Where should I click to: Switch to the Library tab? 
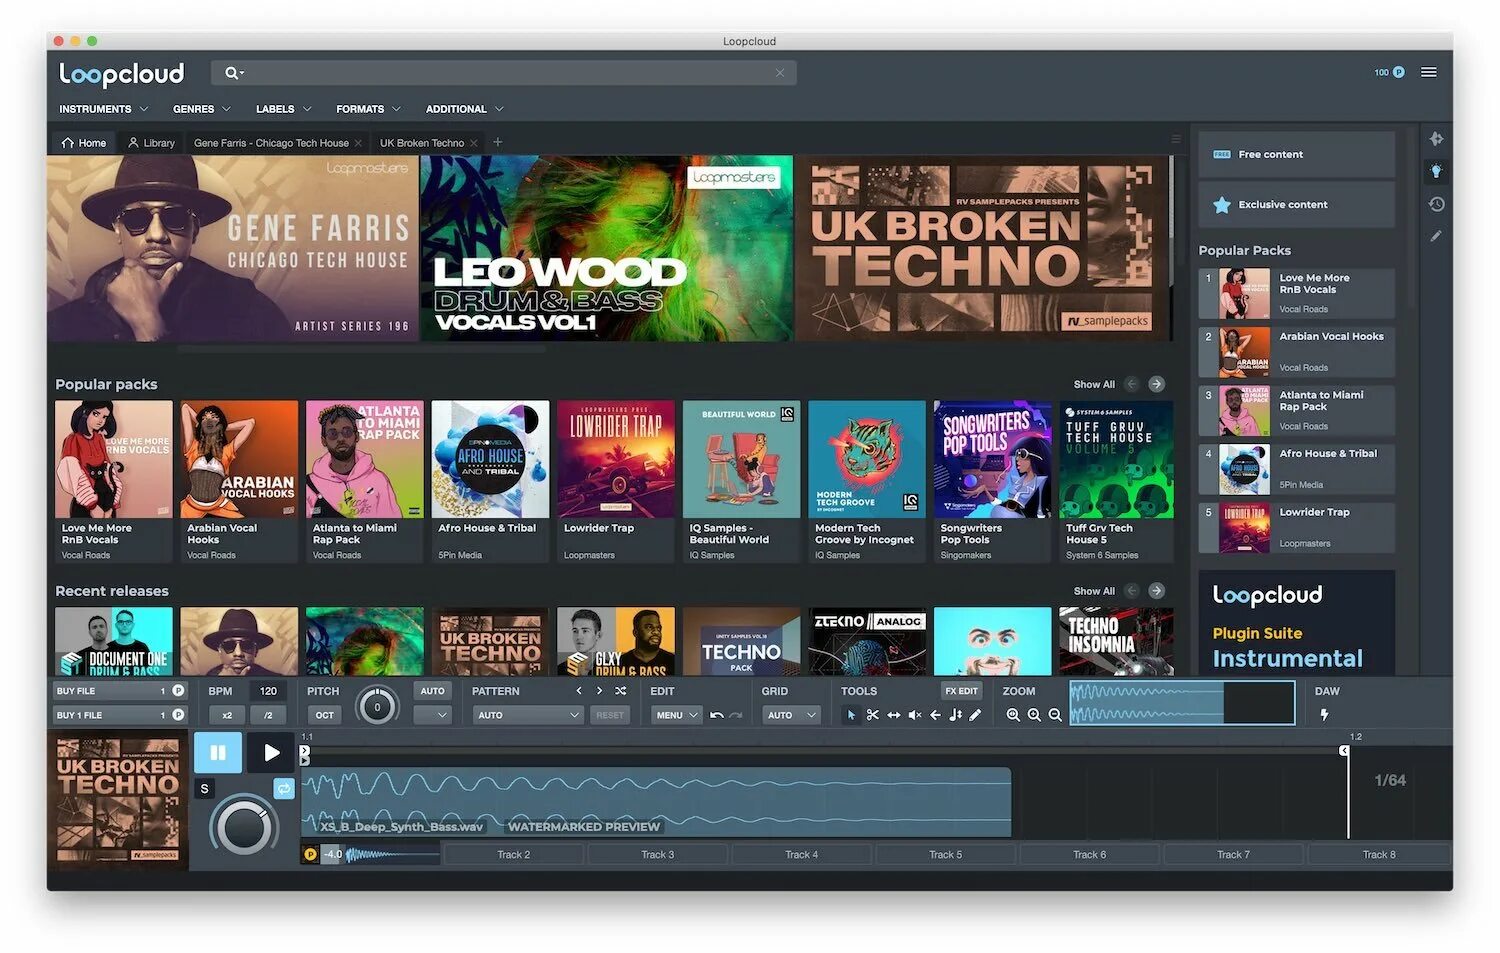tap(152, 143)
